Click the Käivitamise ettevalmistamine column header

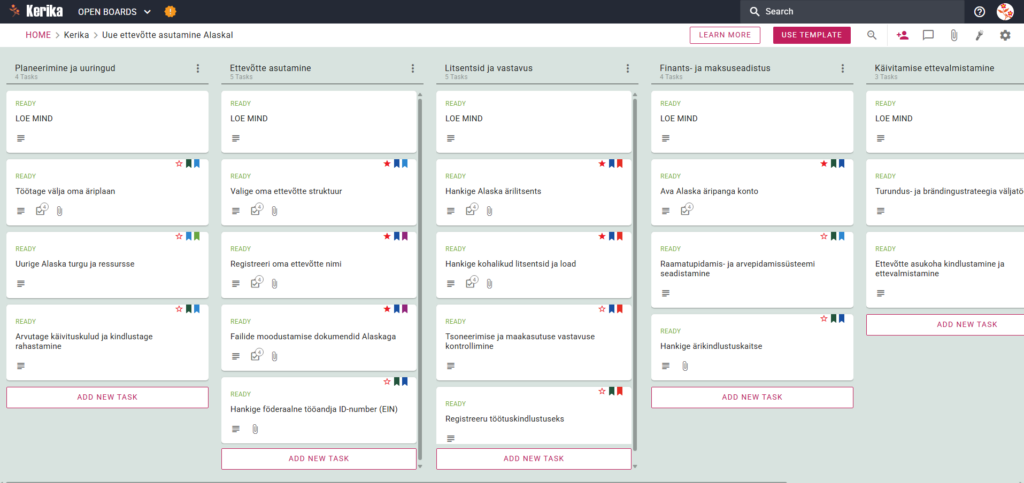point(934,68)
